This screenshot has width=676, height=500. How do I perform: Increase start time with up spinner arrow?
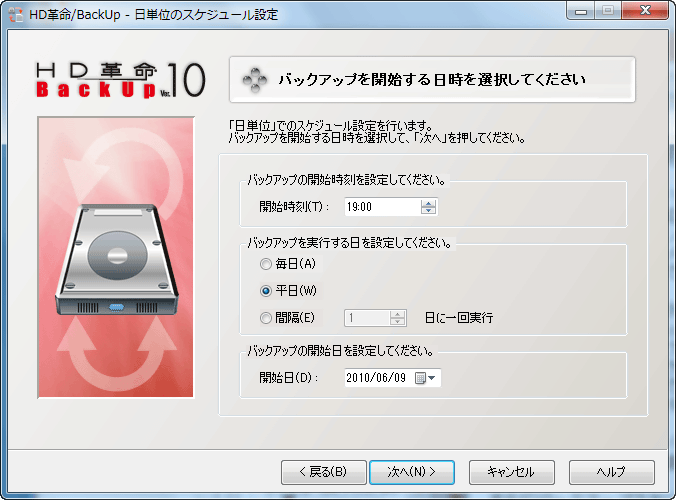pyautogui.click(x=428, y=203)
